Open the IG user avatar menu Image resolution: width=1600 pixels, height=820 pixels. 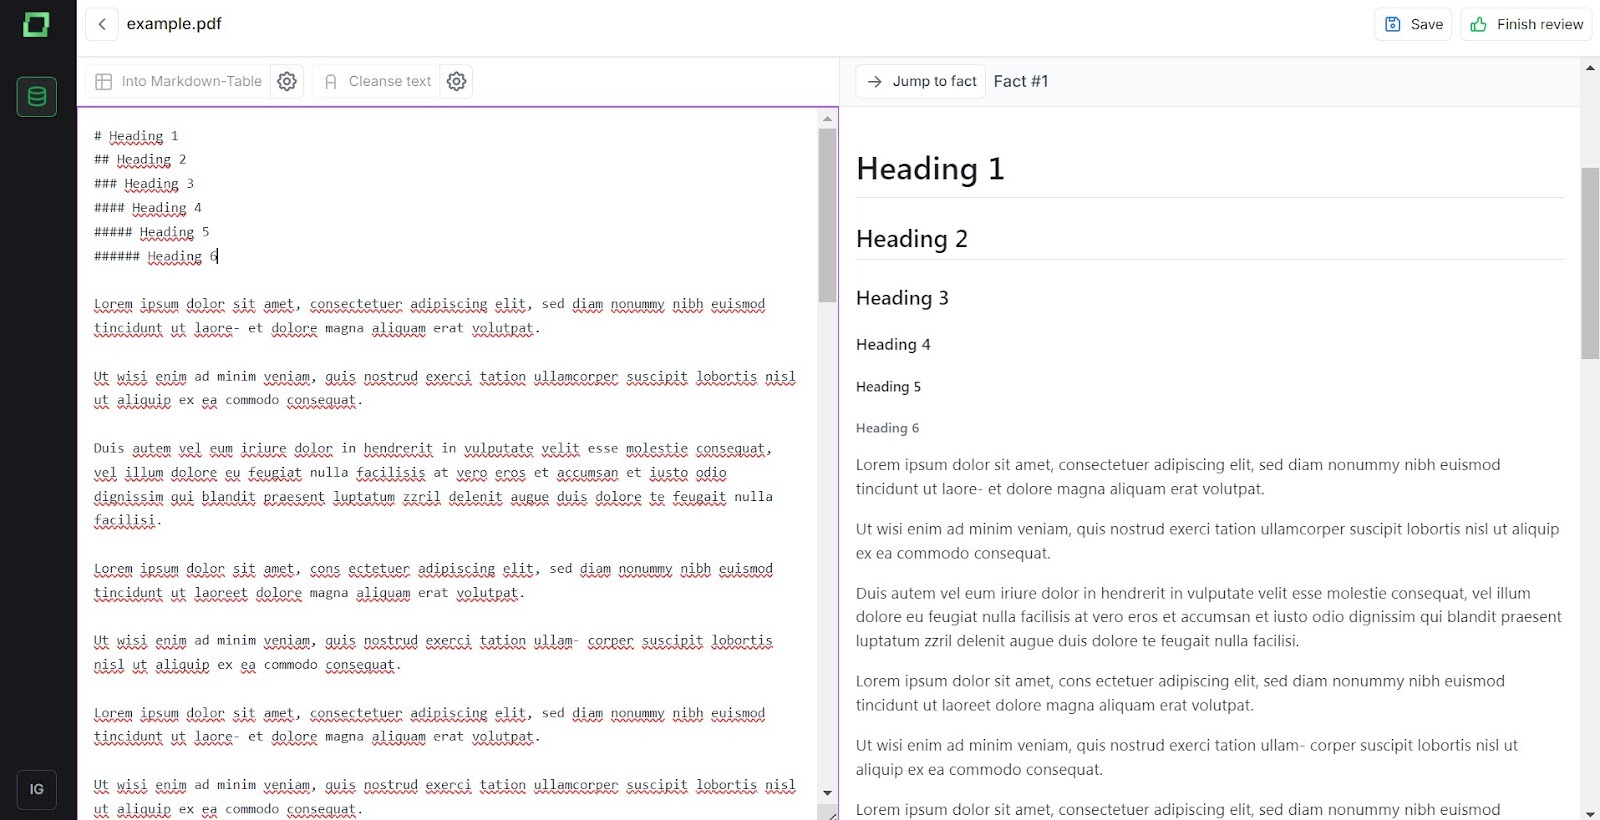(x=37, y=789)
